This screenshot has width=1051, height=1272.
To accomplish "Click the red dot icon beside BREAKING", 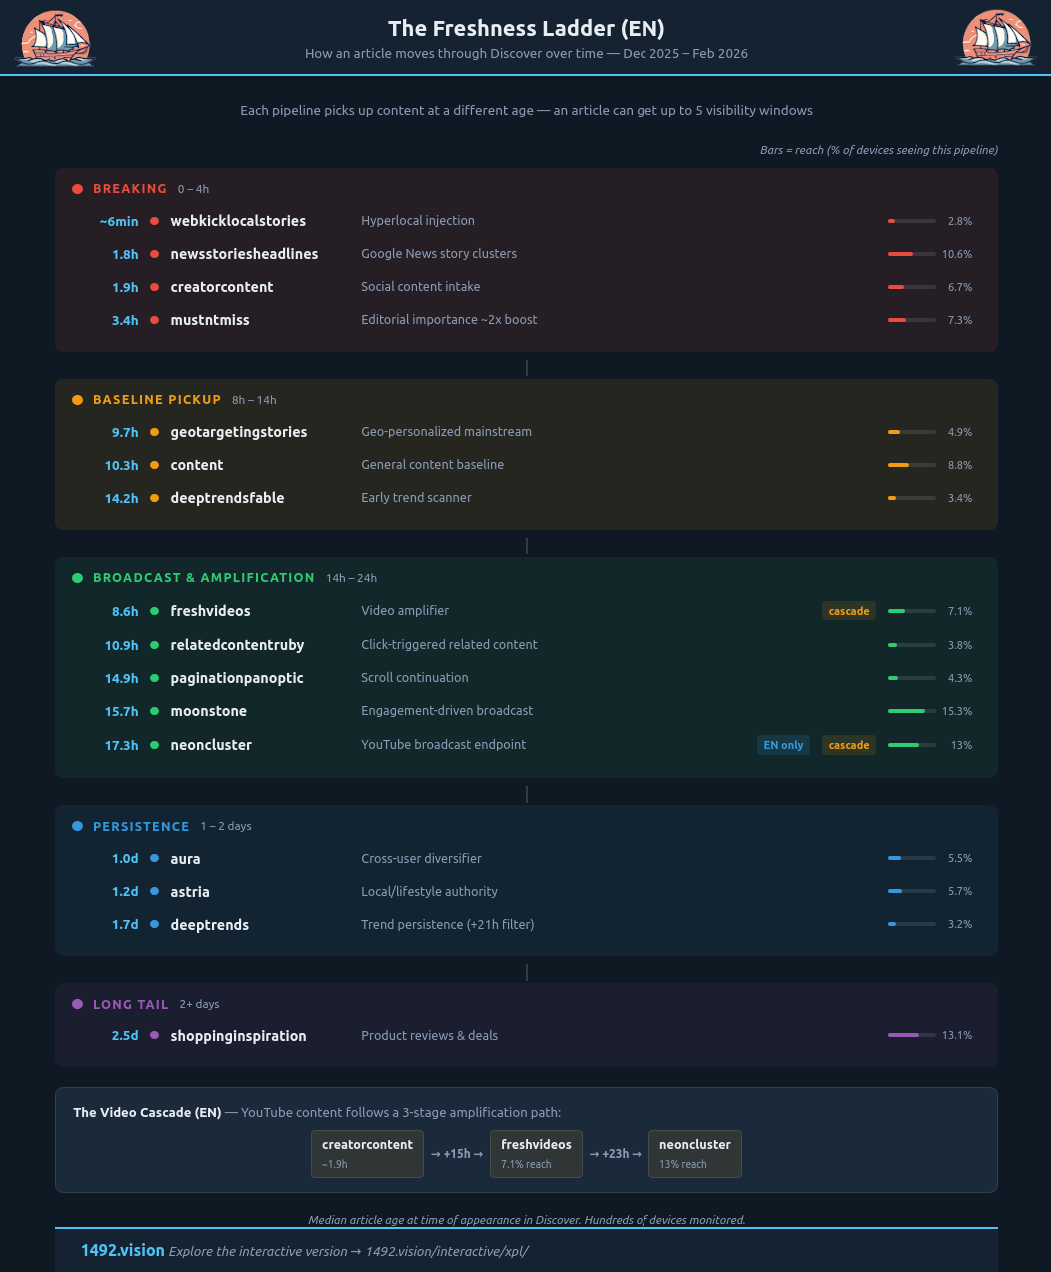I will coord(77,188).
